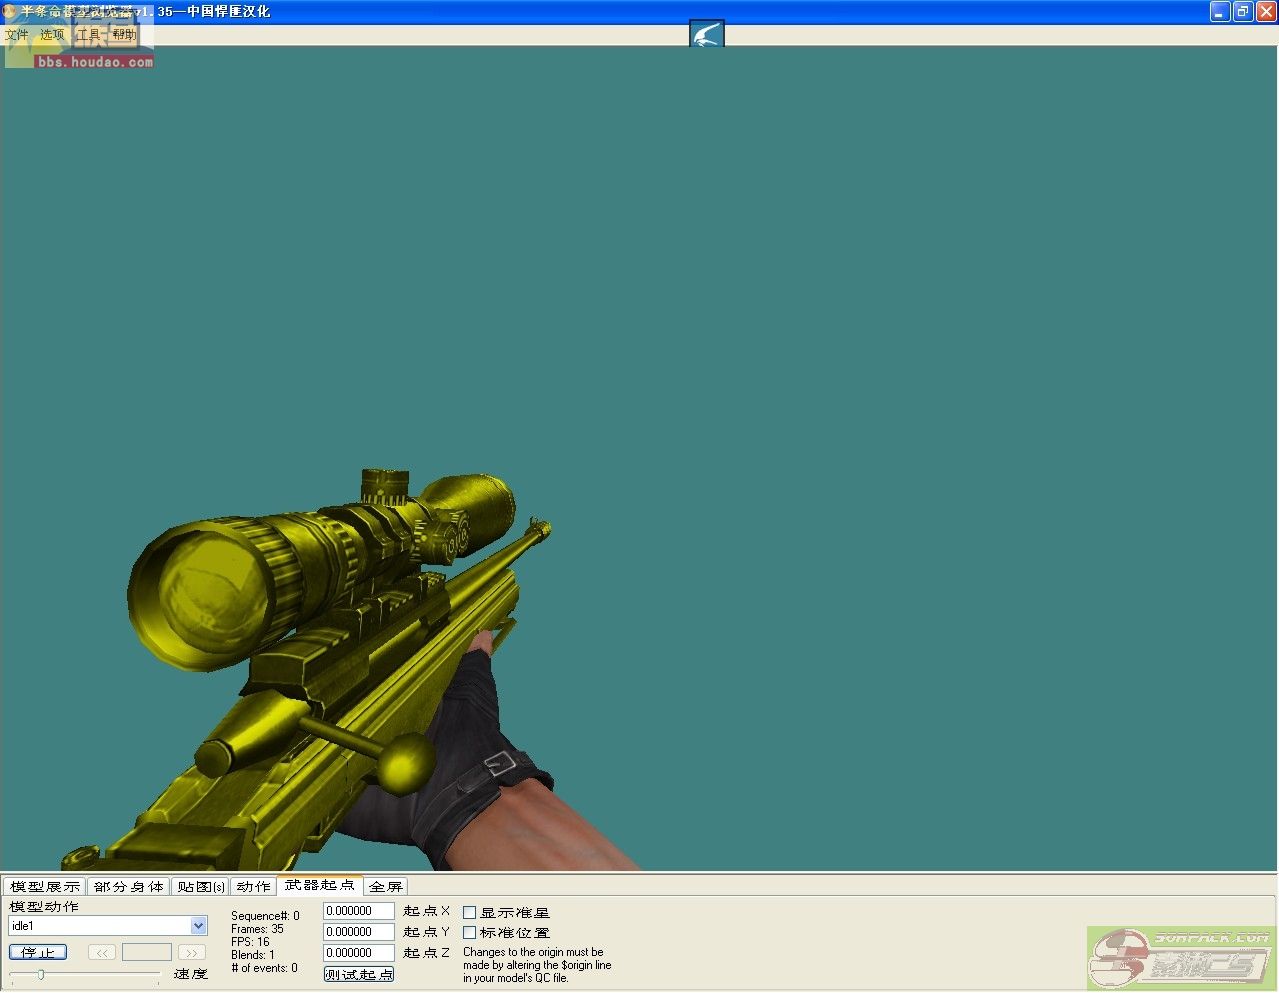Open the 文件 menu

17,35
